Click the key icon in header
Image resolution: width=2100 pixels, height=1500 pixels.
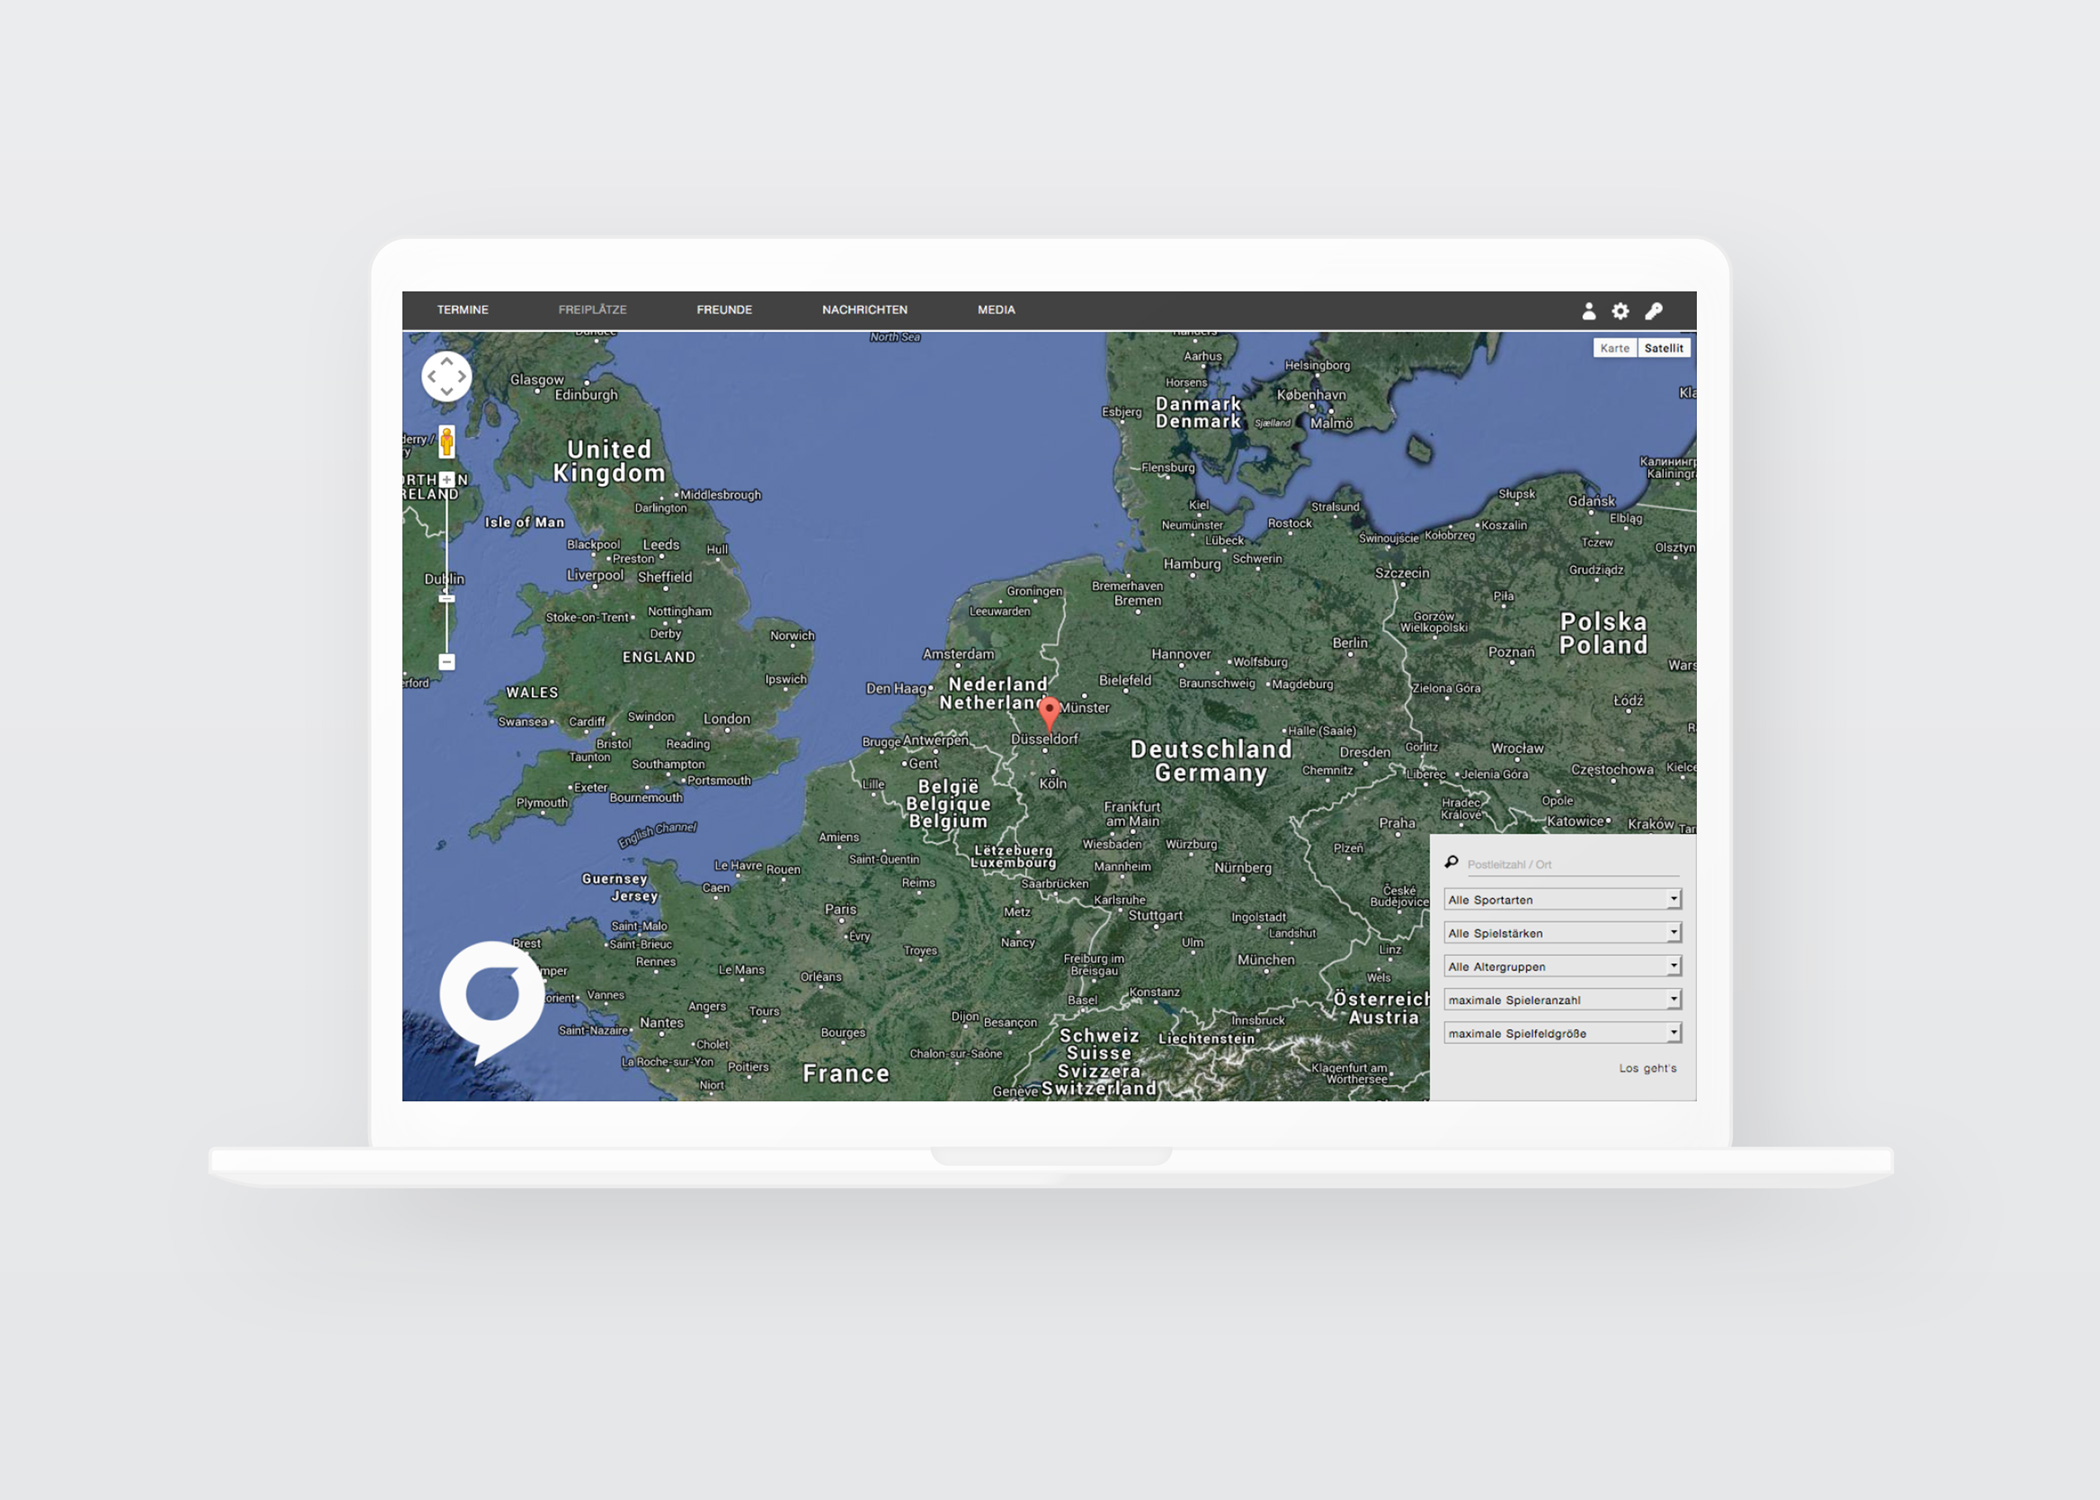click(1654, 311)
